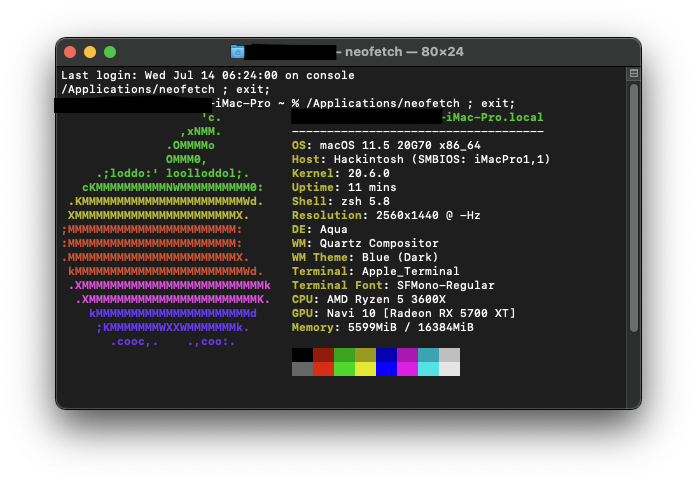Click the green full-screen window button
697x483 pixels.
point(110,52)
